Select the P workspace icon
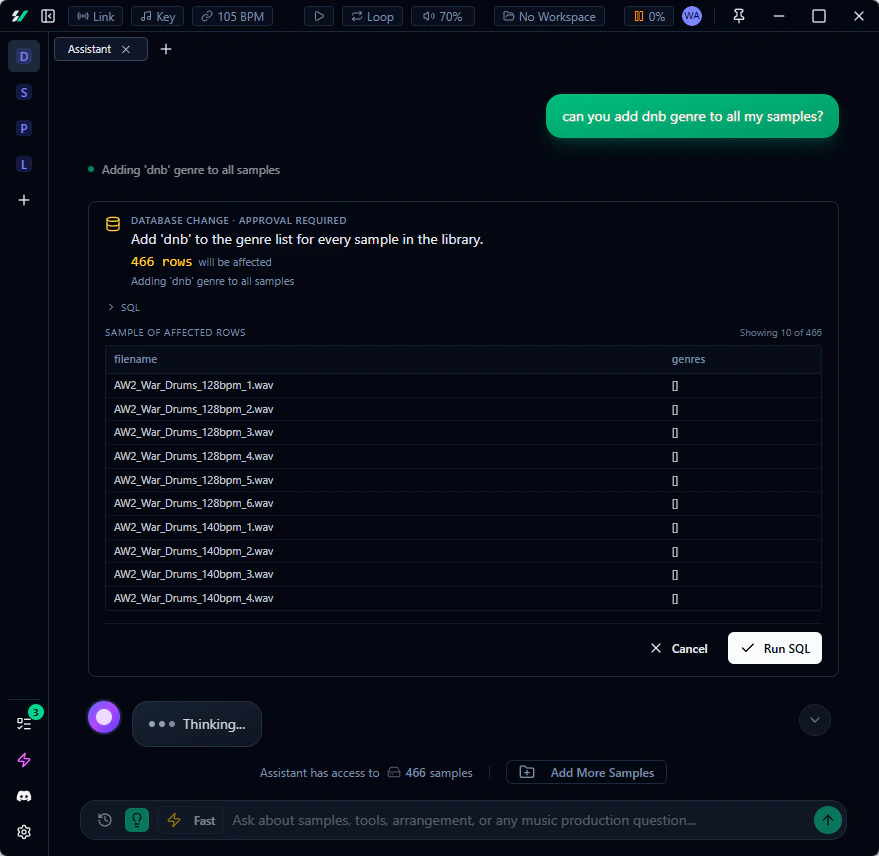 click(x=23, y=128)
